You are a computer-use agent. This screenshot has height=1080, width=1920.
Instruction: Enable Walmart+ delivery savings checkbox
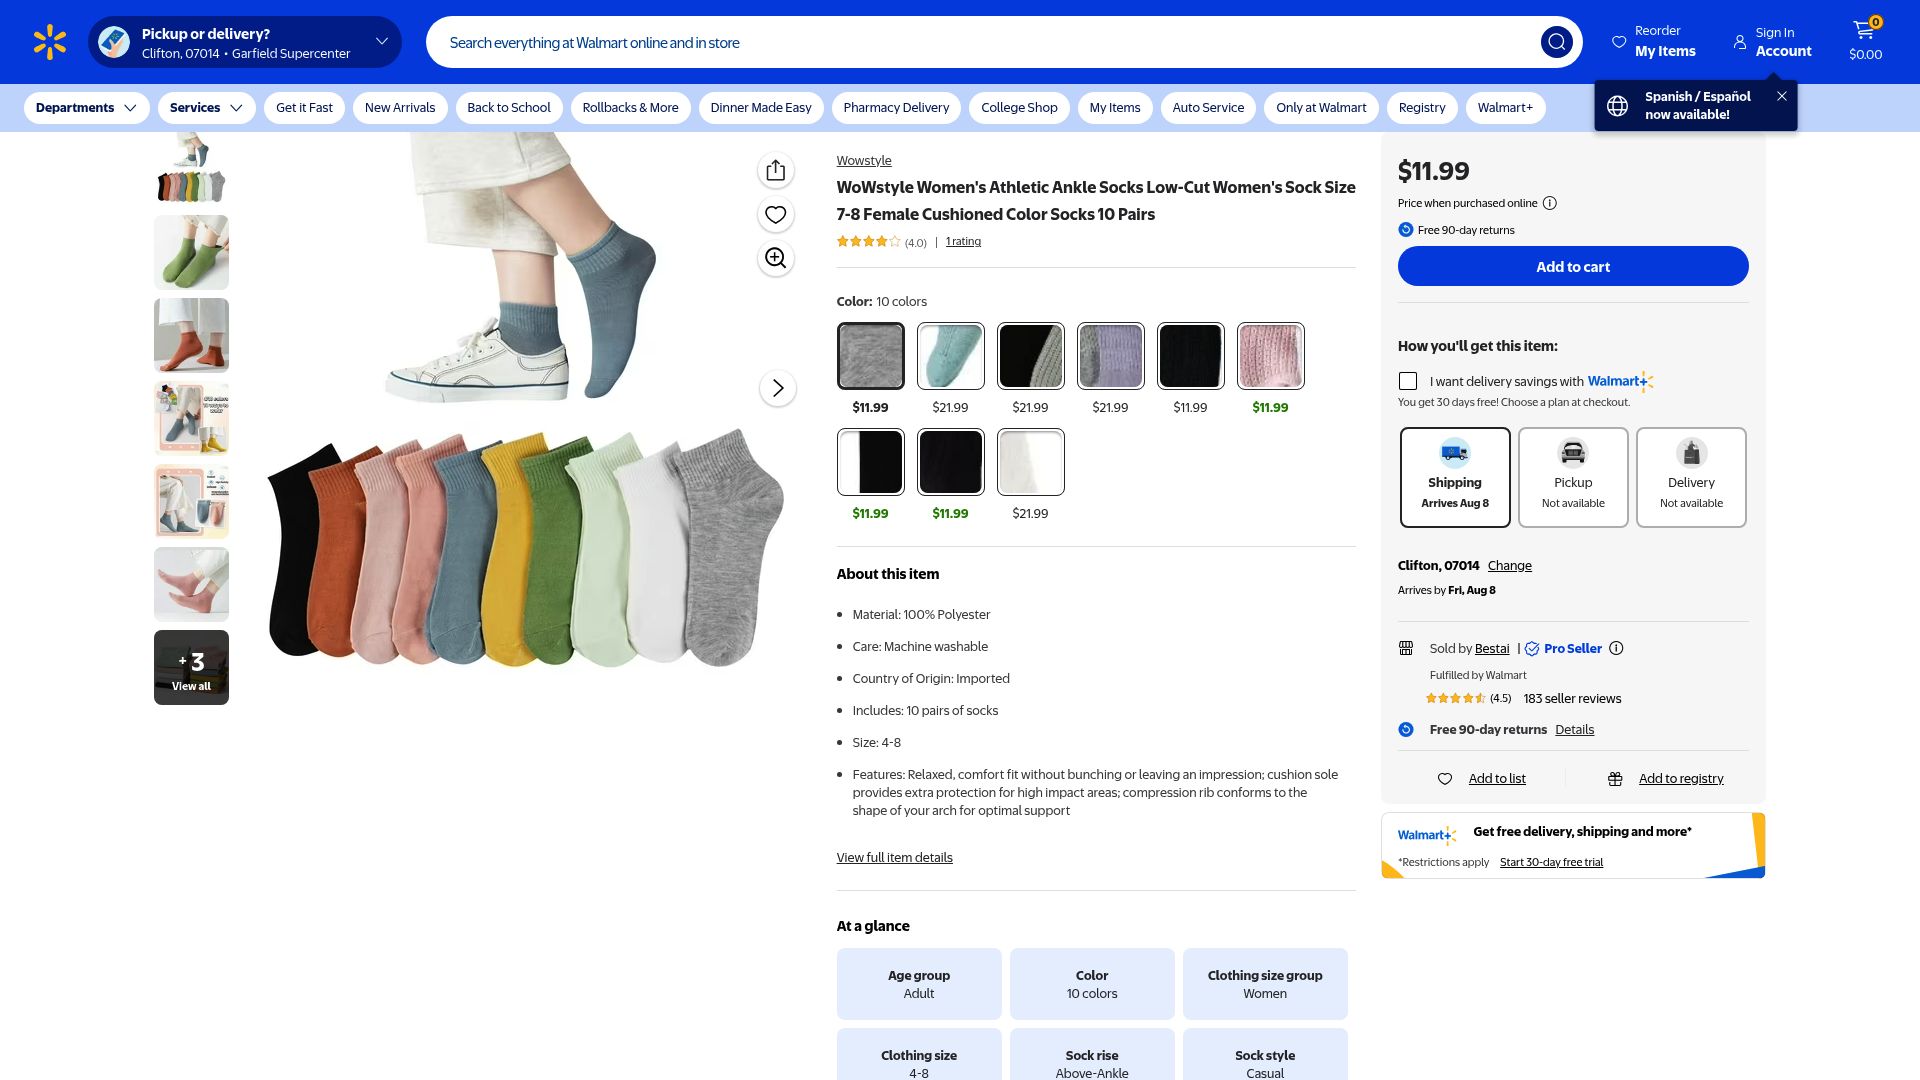1408,381
